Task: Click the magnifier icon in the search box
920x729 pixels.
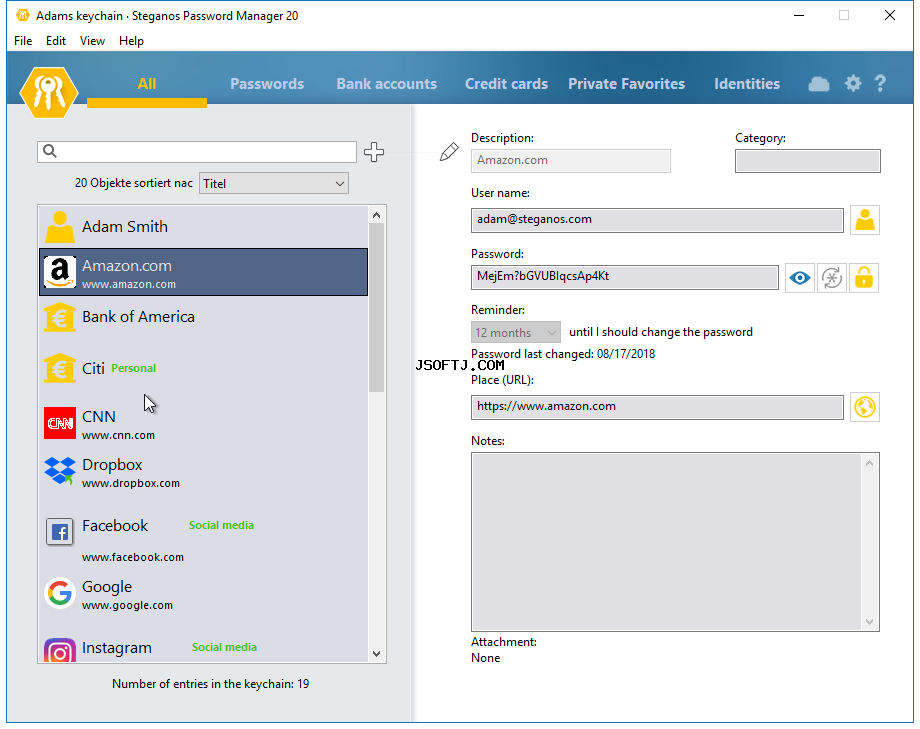Action: pyautogui.click(x=50, y=151)
